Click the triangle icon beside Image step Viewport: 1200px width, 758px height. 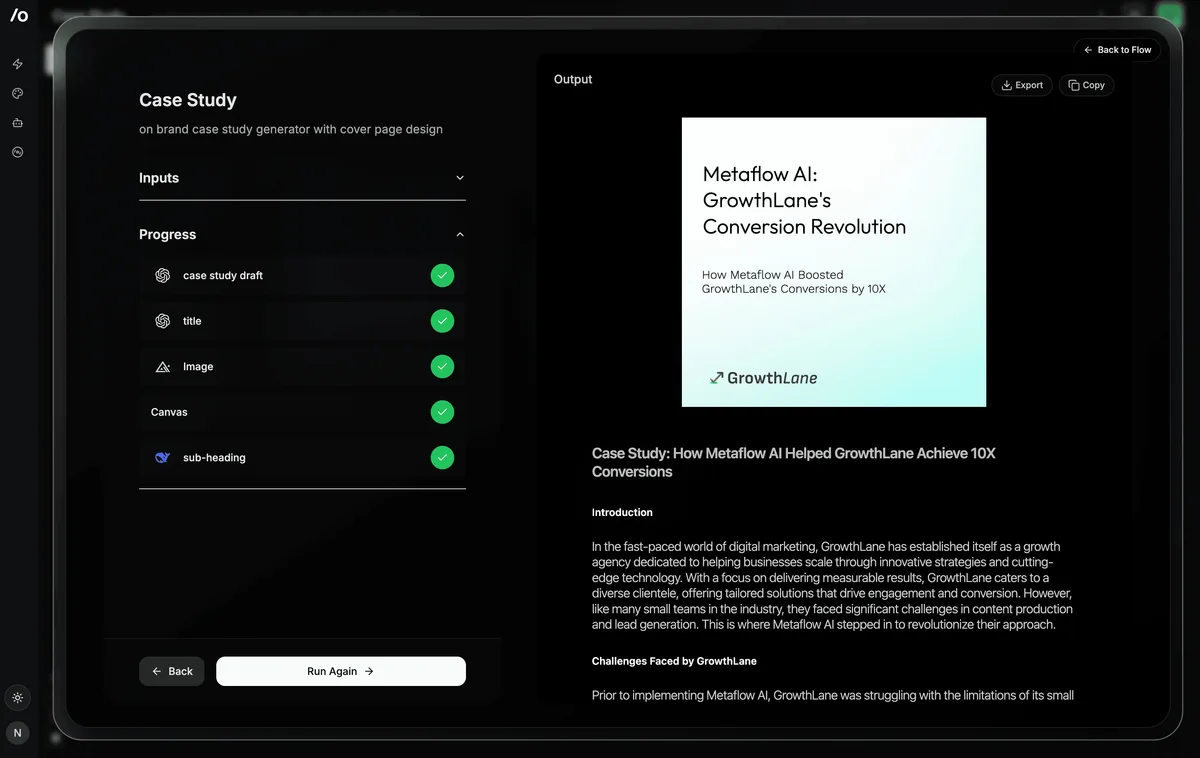(x=162, y=367)
